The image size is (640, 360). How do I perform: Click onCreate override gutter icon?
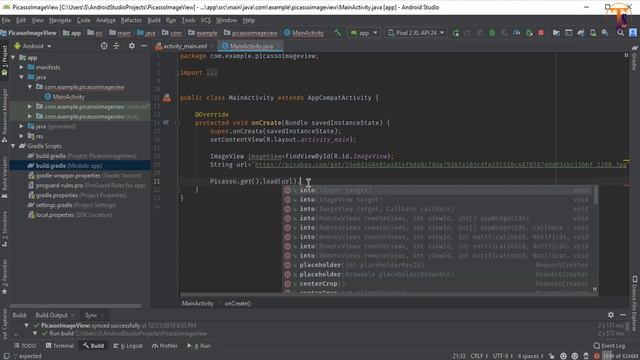tap(166, 122)
